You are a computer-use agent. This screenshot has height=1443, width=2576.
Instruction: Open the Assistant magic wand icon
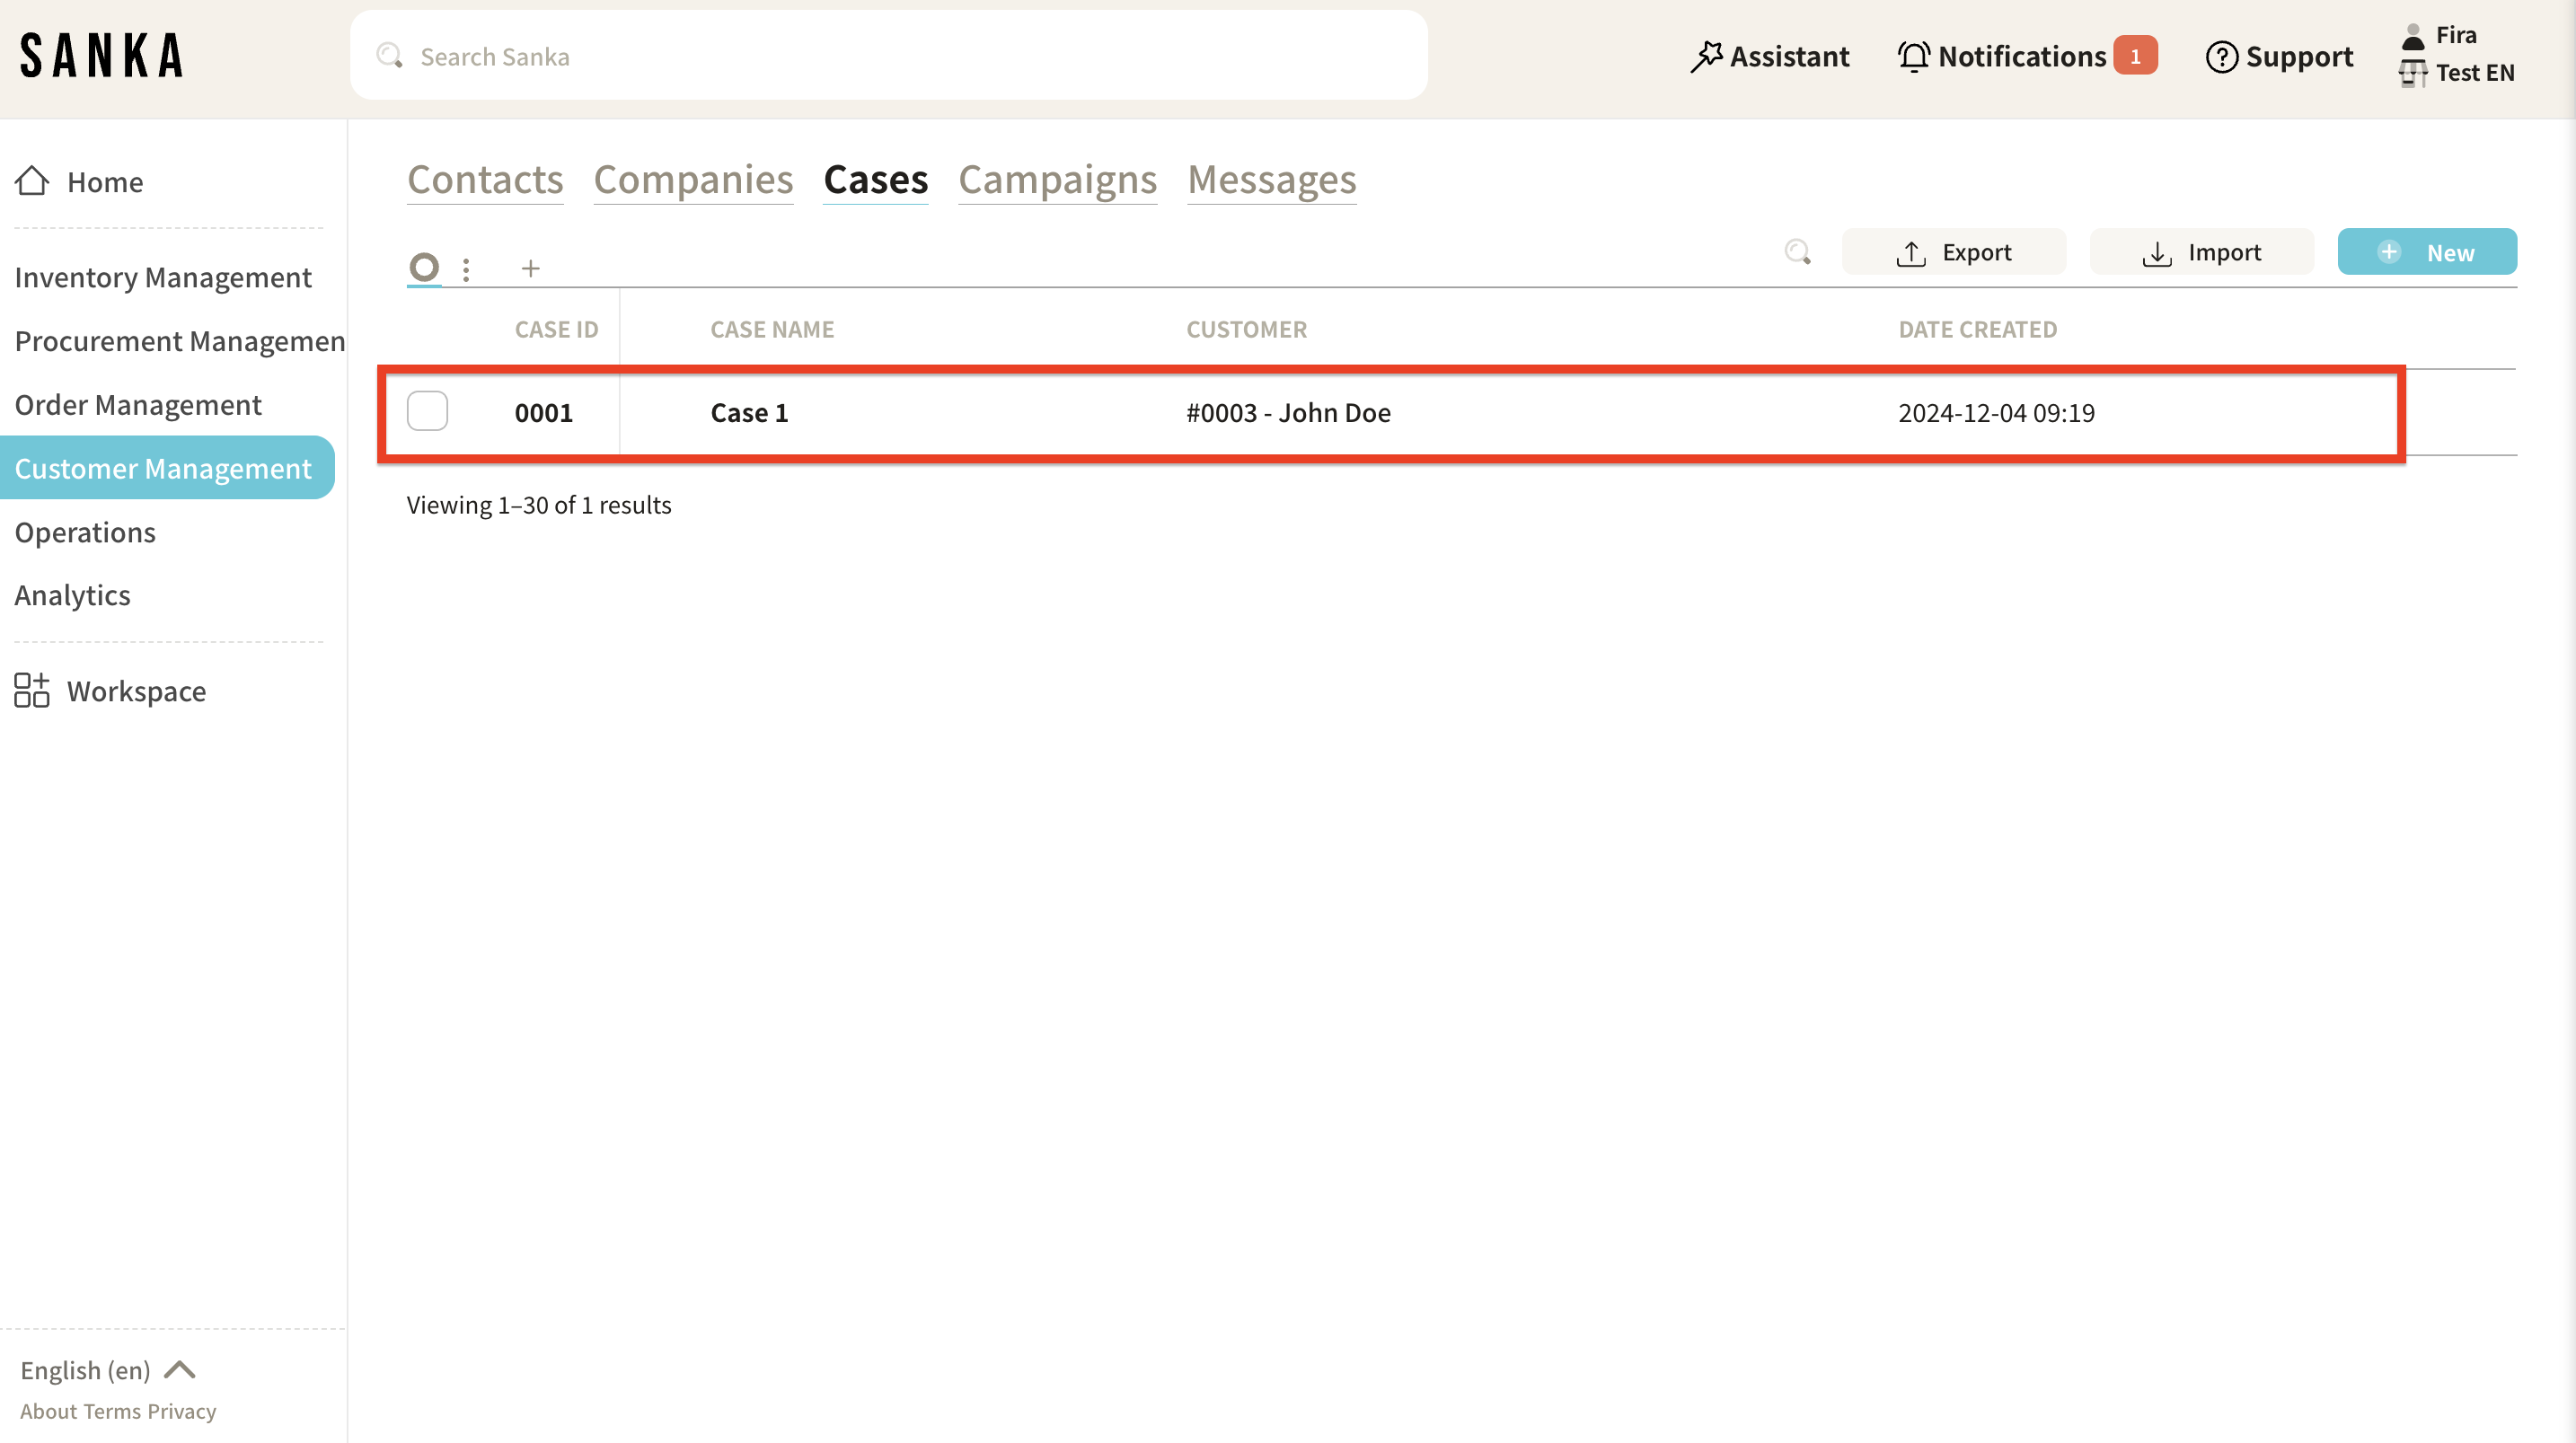(x=1706, y=57)
